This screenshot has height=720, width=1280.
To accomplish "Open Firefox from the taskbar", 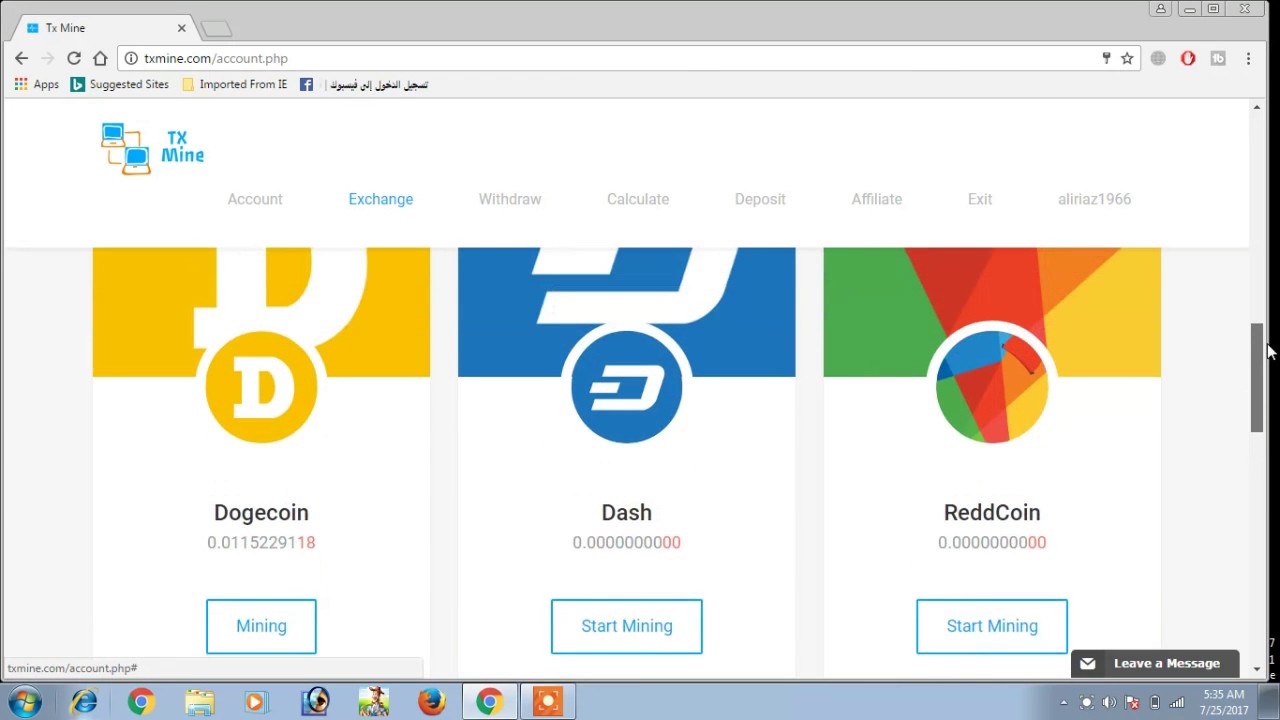I will point(431,702).
